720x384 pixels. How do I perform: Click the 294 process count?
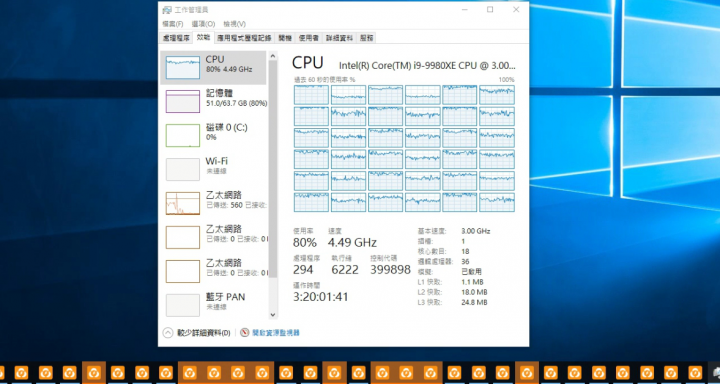[303, 270]
